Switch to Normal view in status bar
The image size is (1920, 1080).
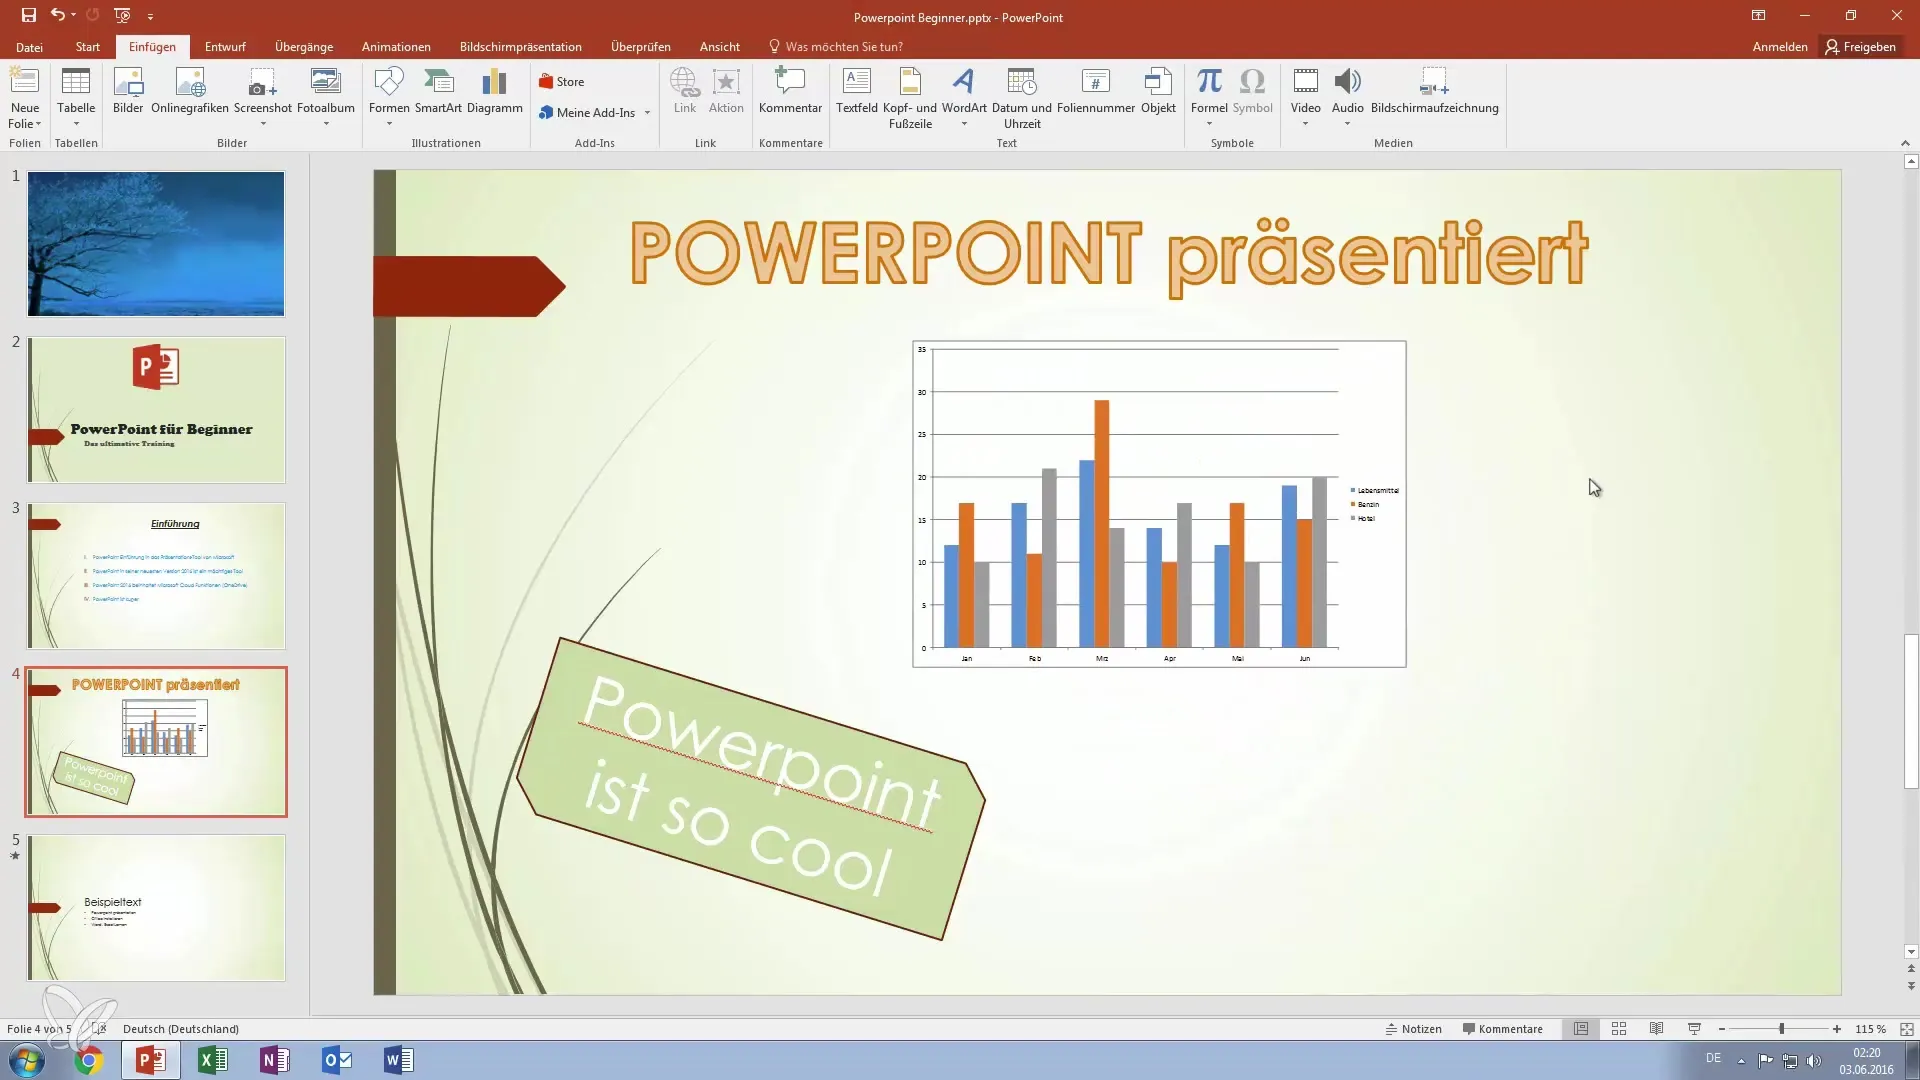click(1581, 1028)
